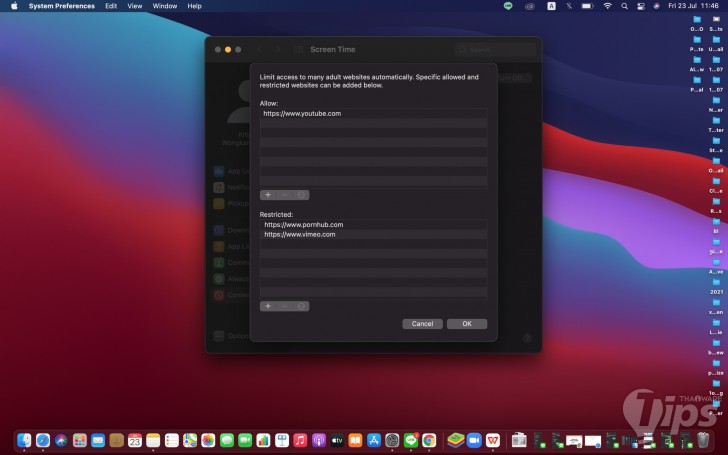Open Messages from the Dock

pos(227,440)
